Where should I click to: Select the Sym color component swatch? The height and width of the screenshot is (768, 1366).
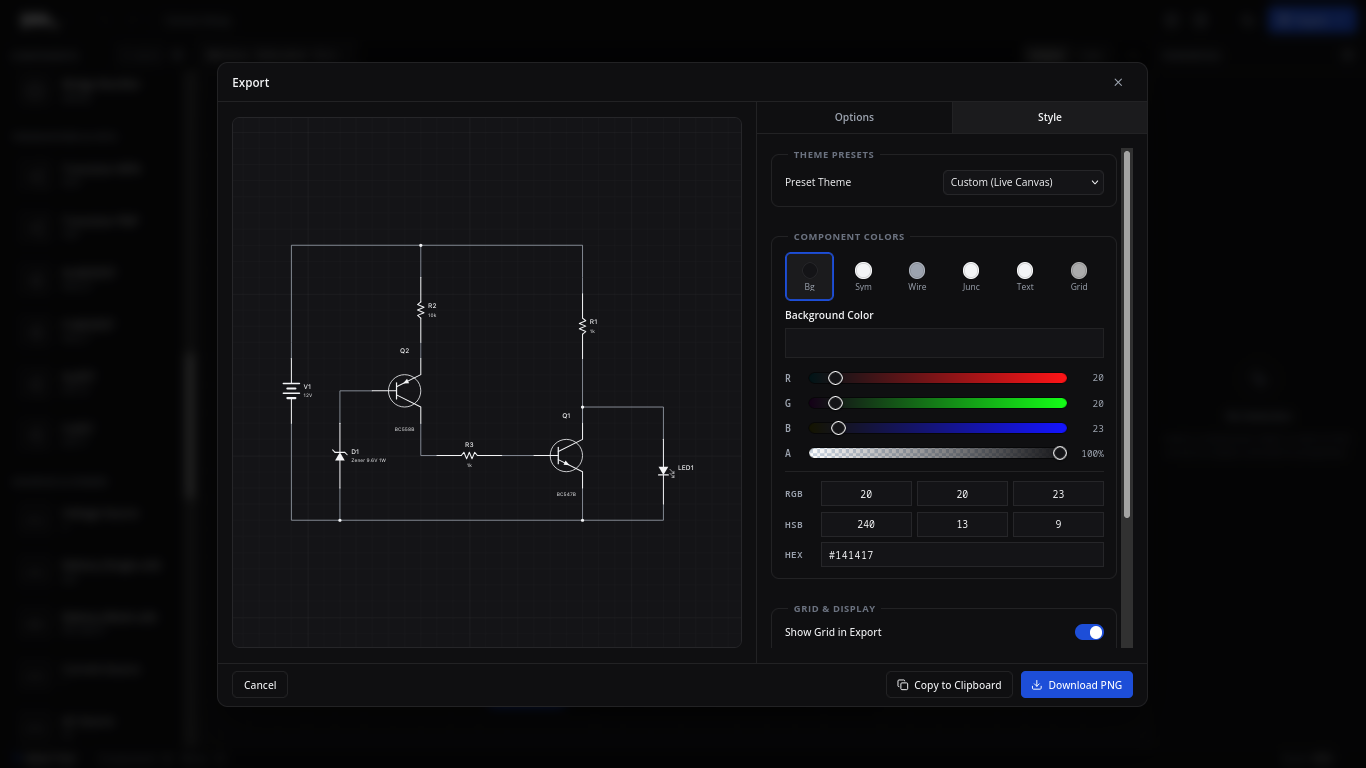(863, 276)
